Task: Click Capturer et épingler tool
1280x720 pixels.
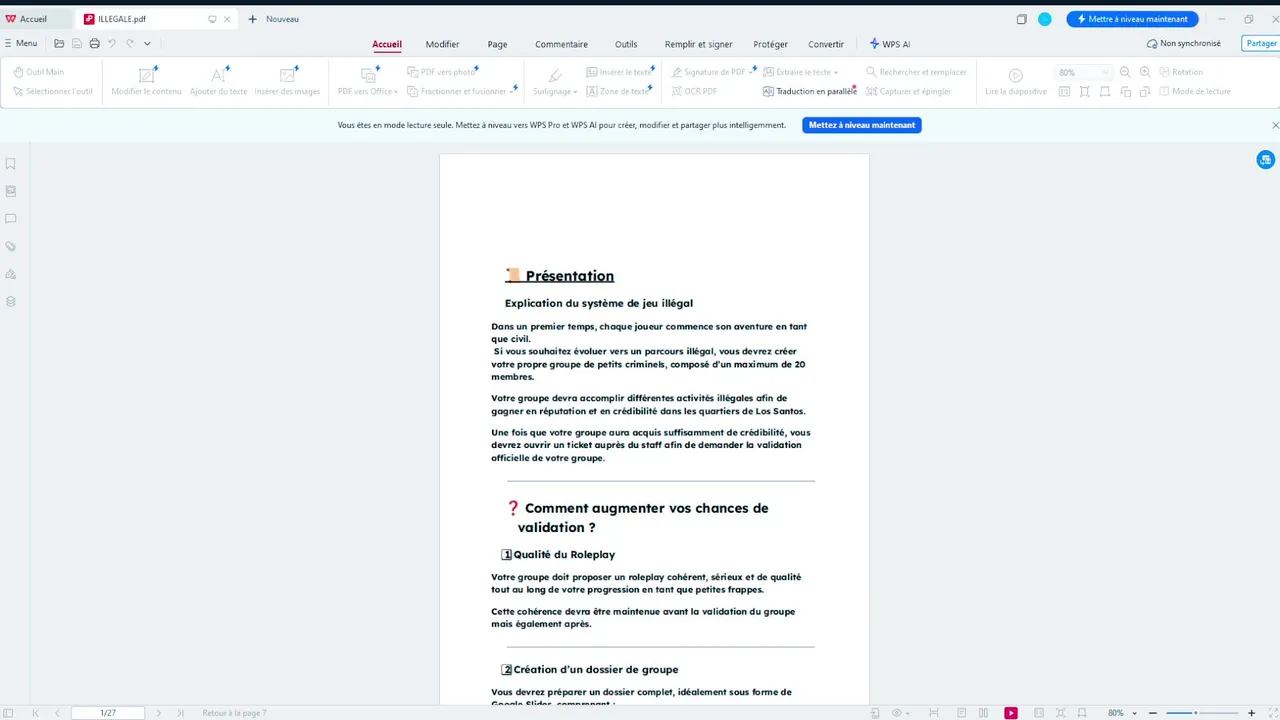Action: (x=908, y=91)
